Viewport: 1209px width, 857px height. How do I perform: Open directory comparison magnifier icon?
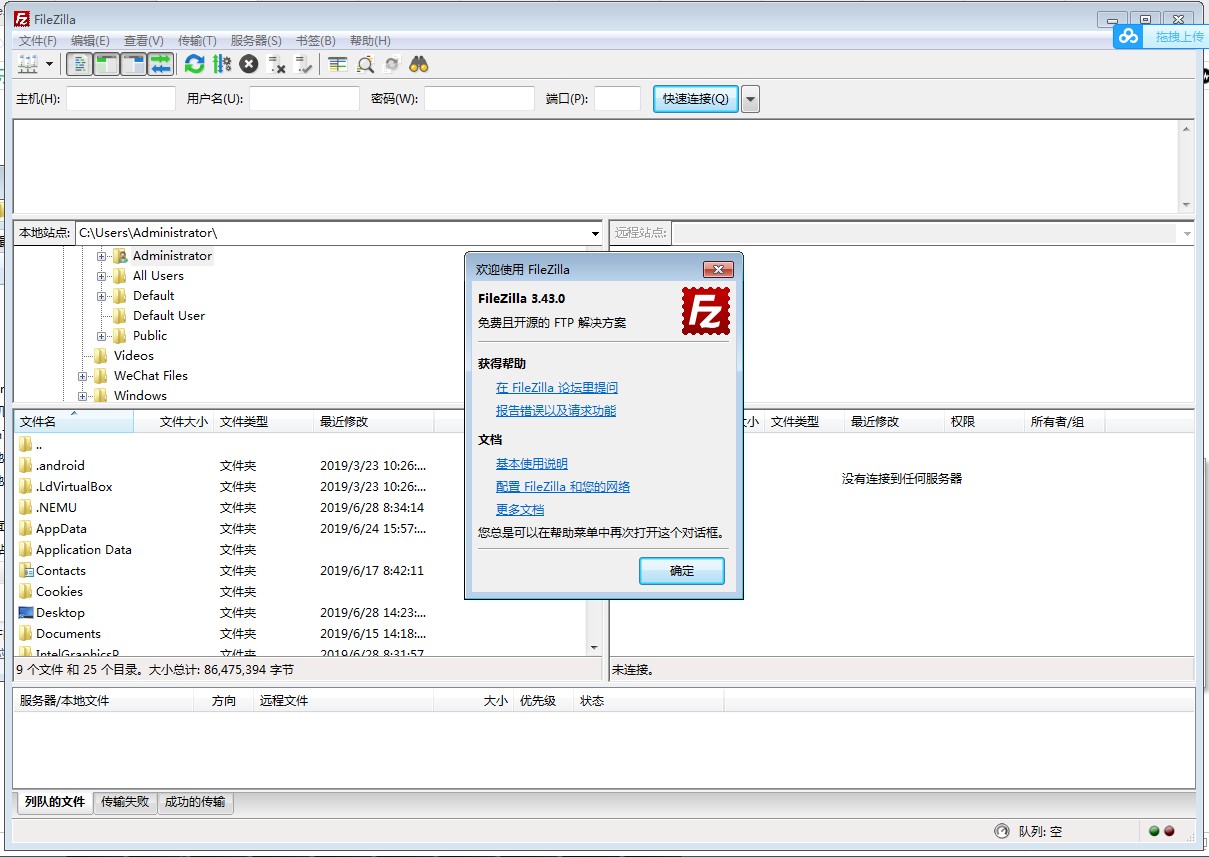[365, 65]
